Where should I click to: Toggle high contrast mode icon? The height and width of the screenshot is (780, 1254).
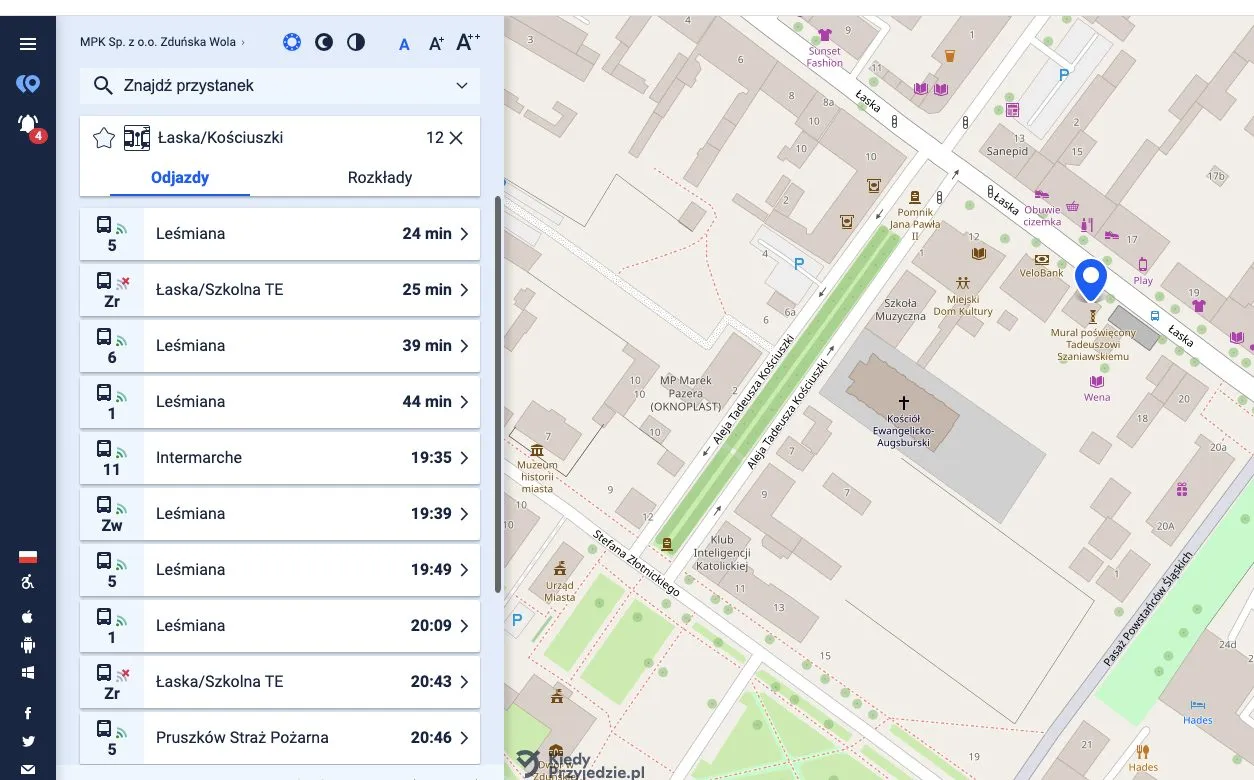click(356, 42)
